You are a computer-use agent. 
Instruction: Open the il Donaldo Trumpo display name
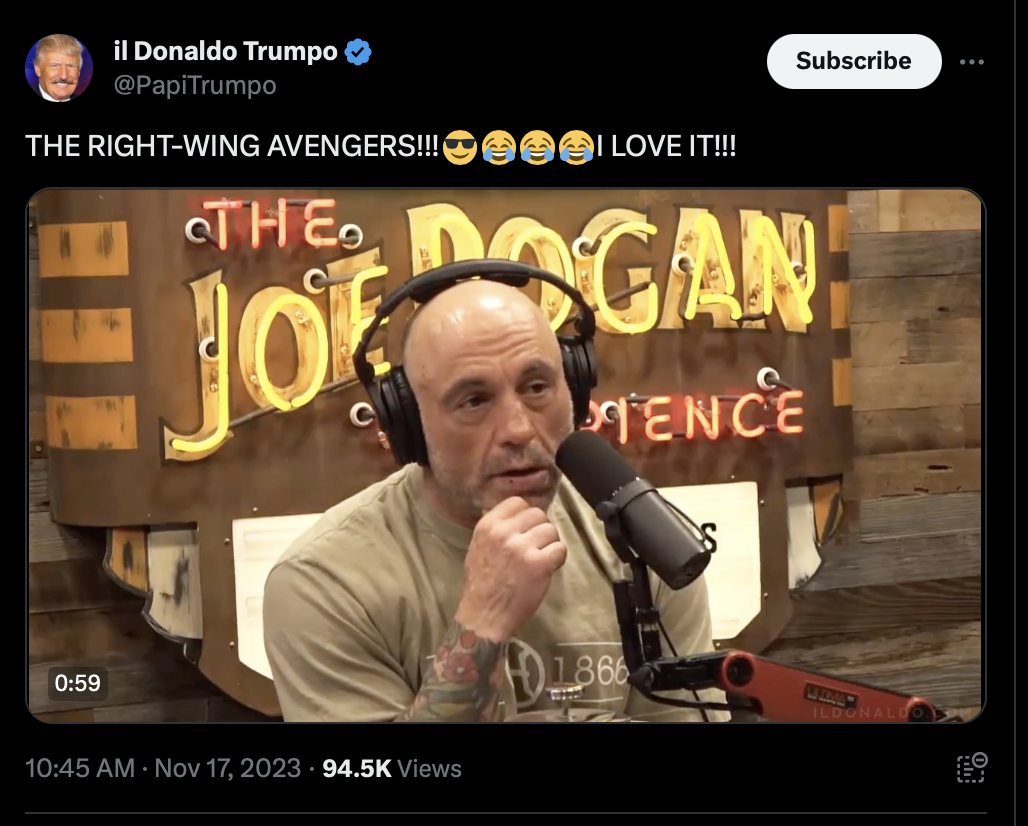226,51
